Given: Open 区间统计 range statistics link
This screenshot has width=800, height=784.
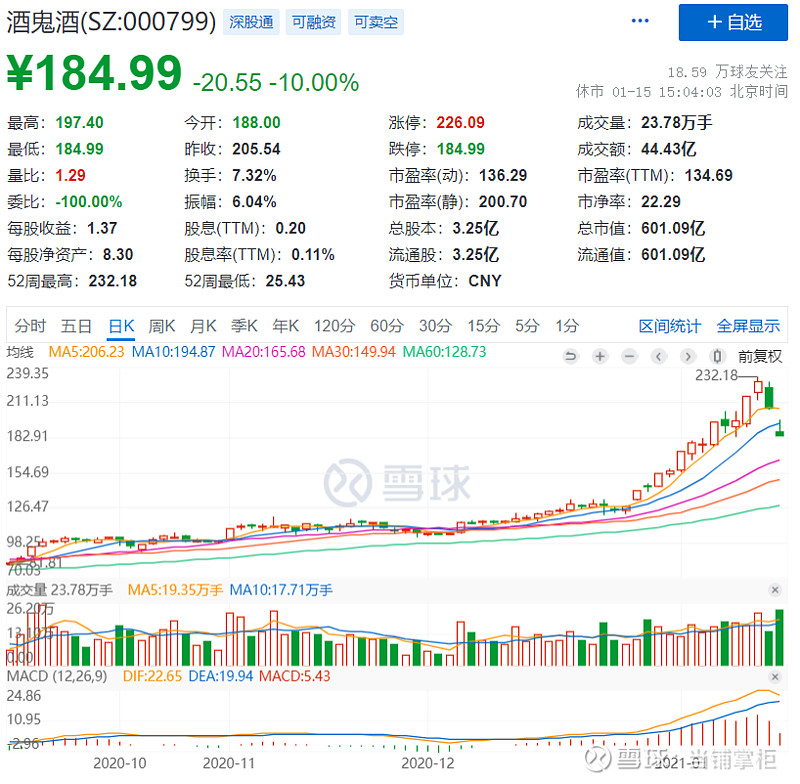Looking at the screenshot, I should click(x=670, y=326).
